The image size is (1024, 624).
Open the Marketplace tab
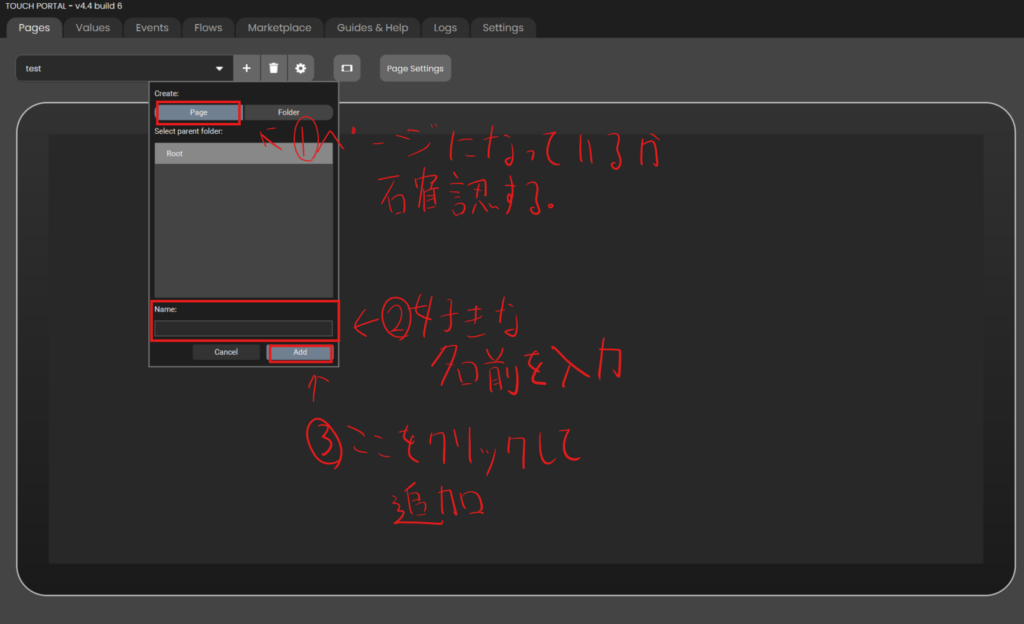[280, 28]
